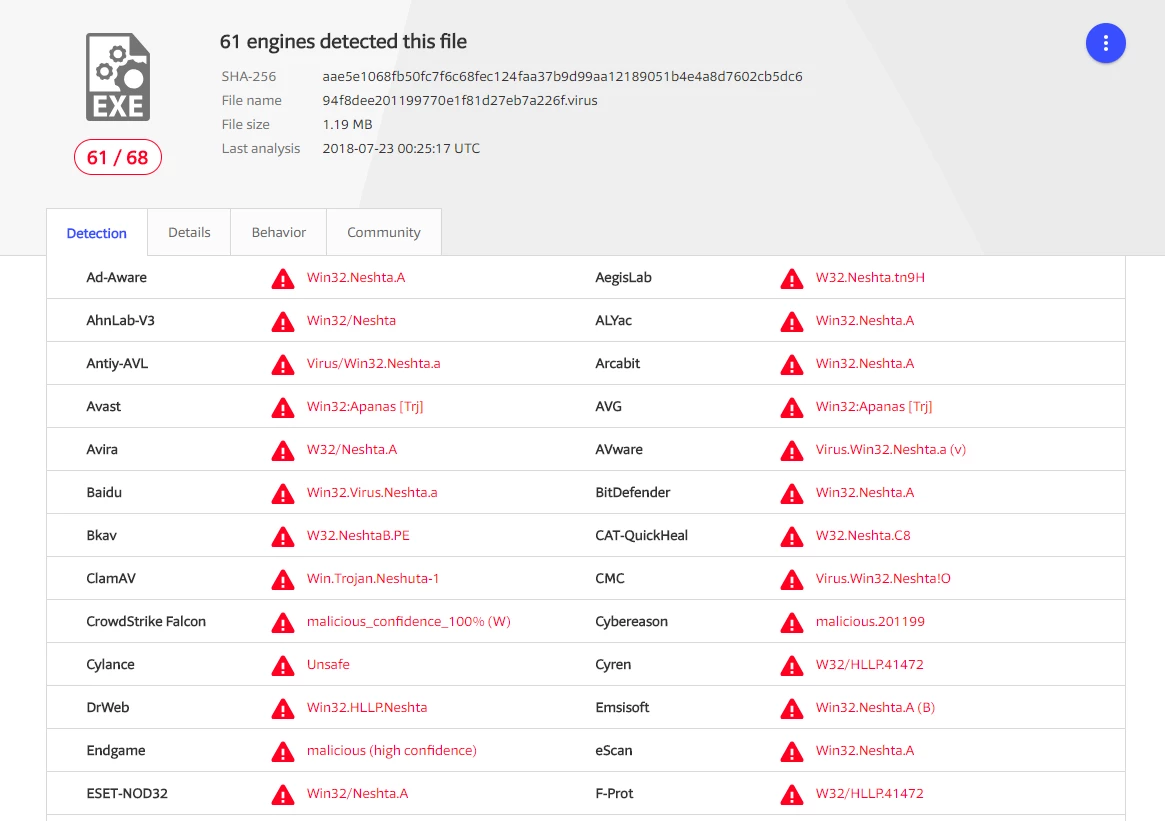
Task: Click the W32.Neshta.C8 detection text
Action: pyautogui.click(x=863, y=536)
